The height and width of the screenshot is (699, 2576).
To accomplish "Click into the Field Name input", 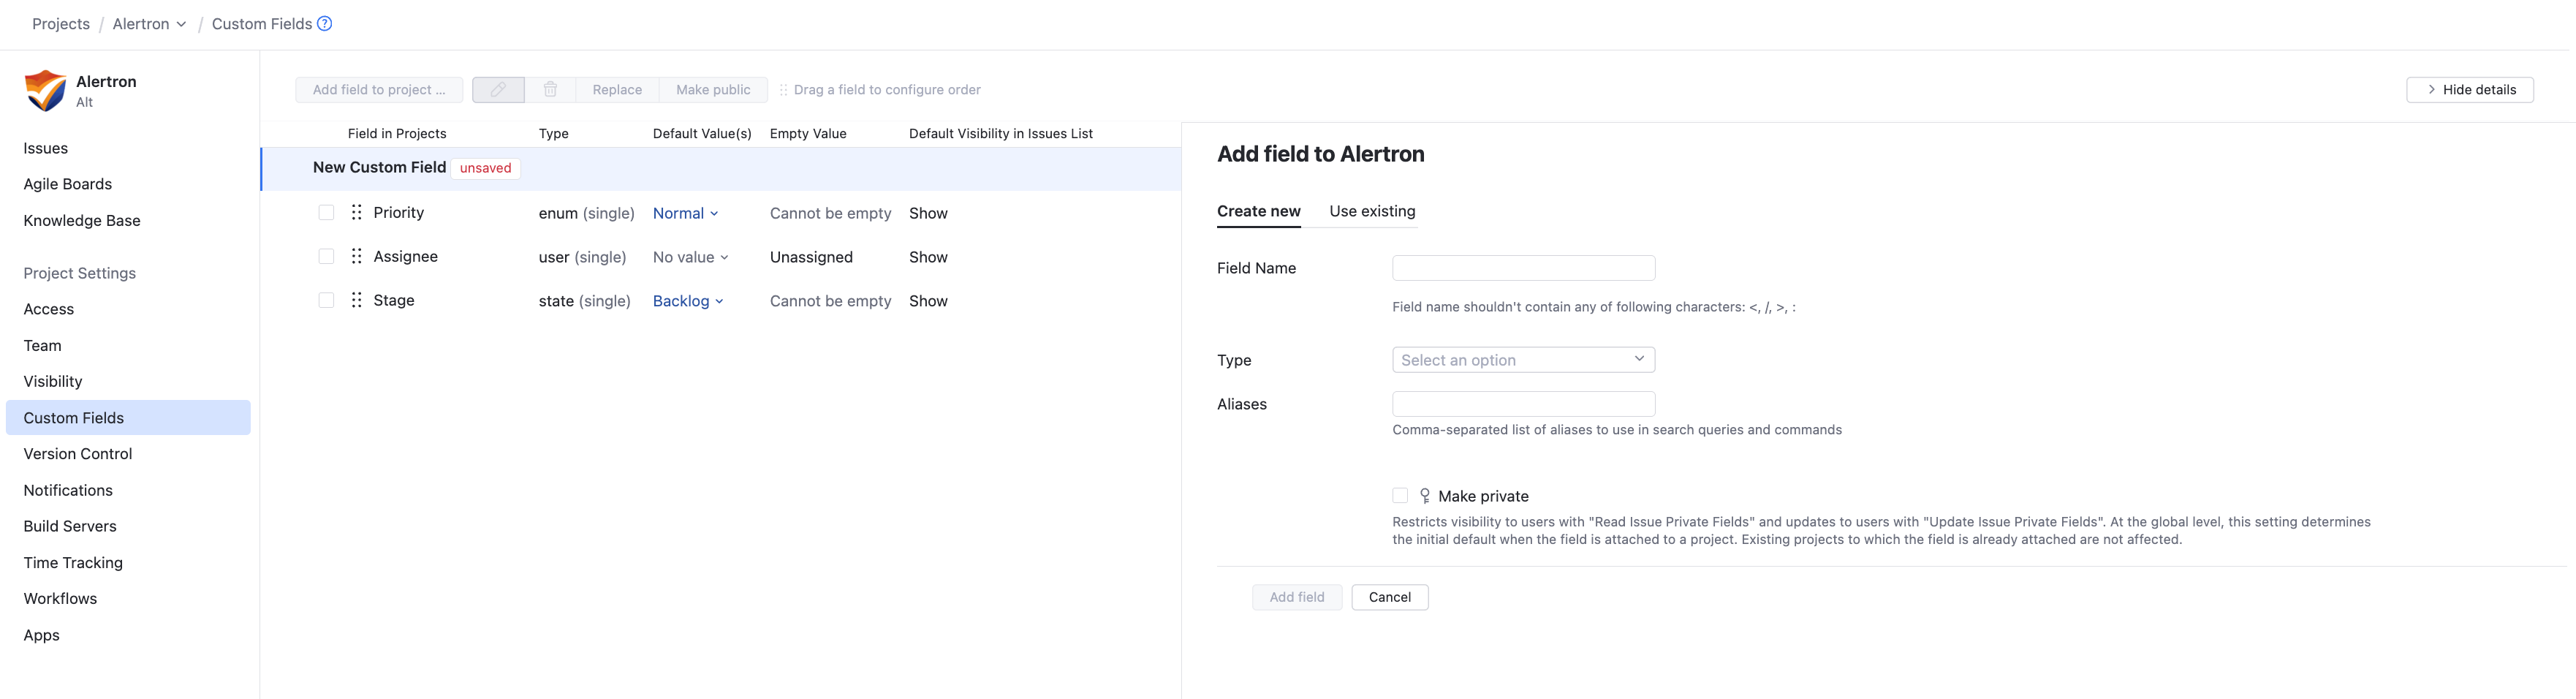I will (1522, 268).
